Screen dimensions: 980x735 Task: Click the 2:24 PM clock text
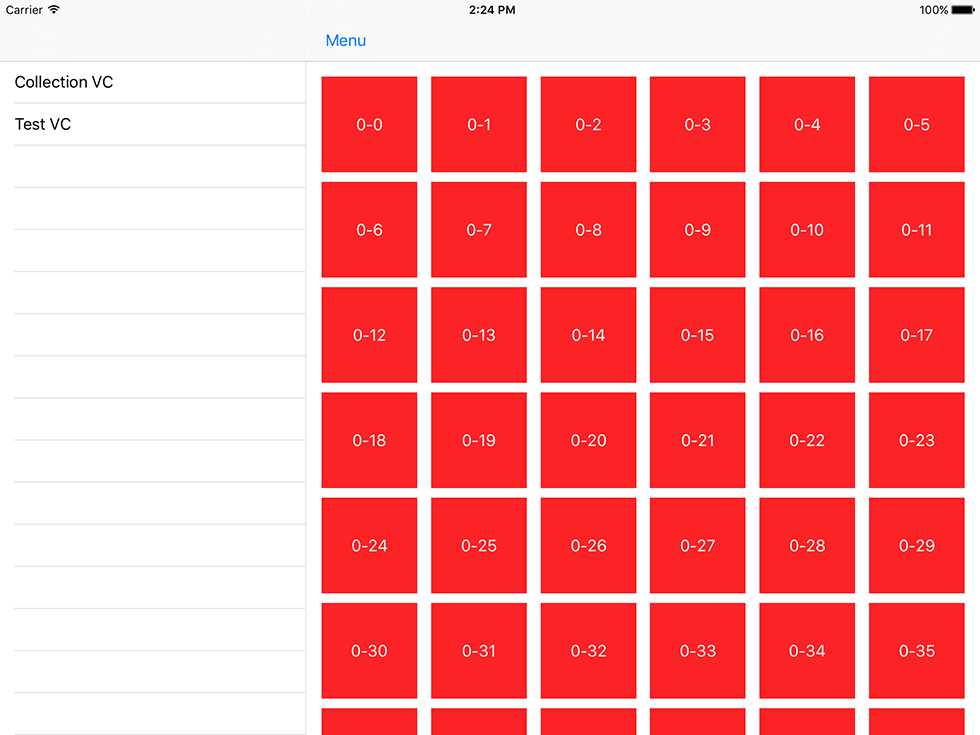click(x=492, y=10)
